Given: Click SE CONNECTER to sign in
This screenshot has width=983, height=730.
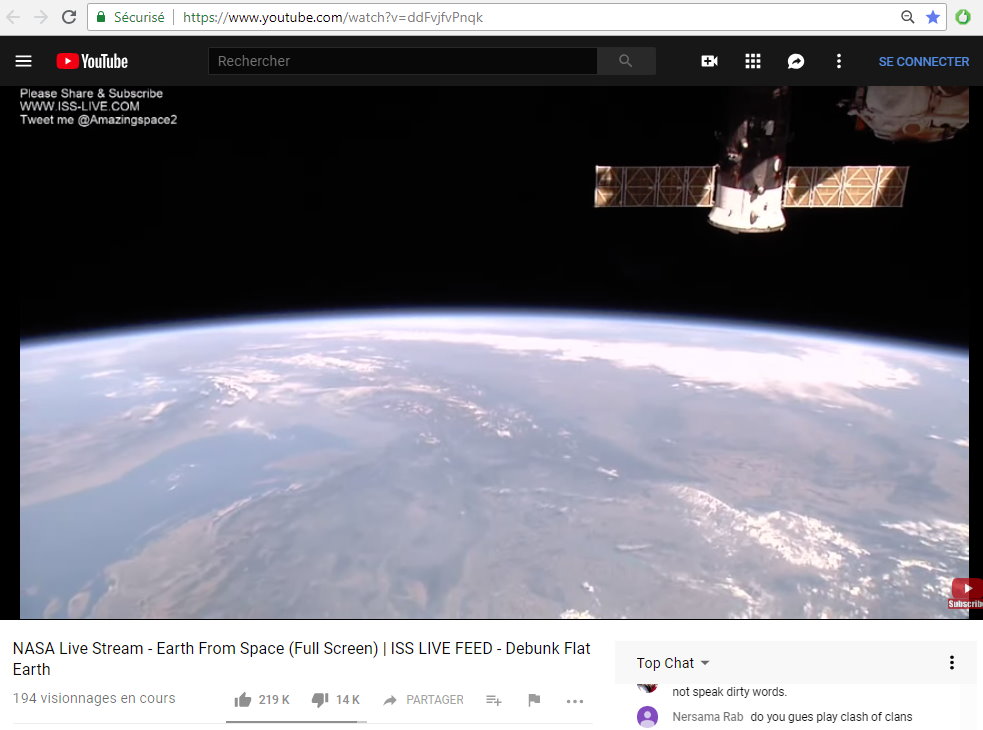Looking at the screenshot, I should pos(923,61).
